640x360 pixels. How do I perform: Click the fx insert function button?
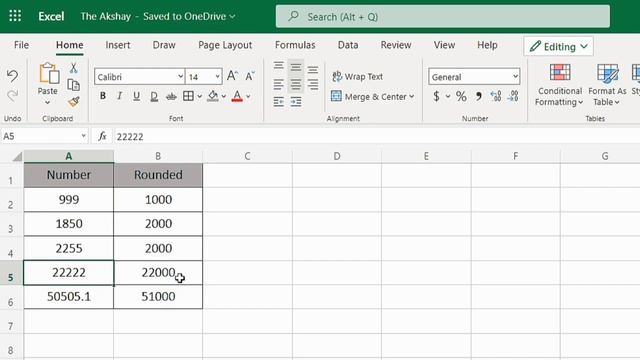(x=102, y=136)
